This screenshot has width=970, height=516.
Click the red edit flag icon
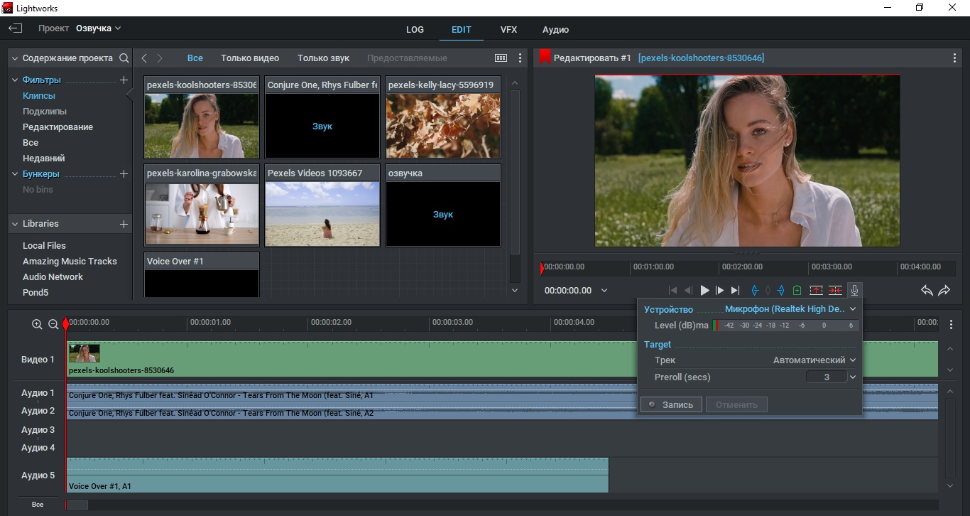coord(544,57)
